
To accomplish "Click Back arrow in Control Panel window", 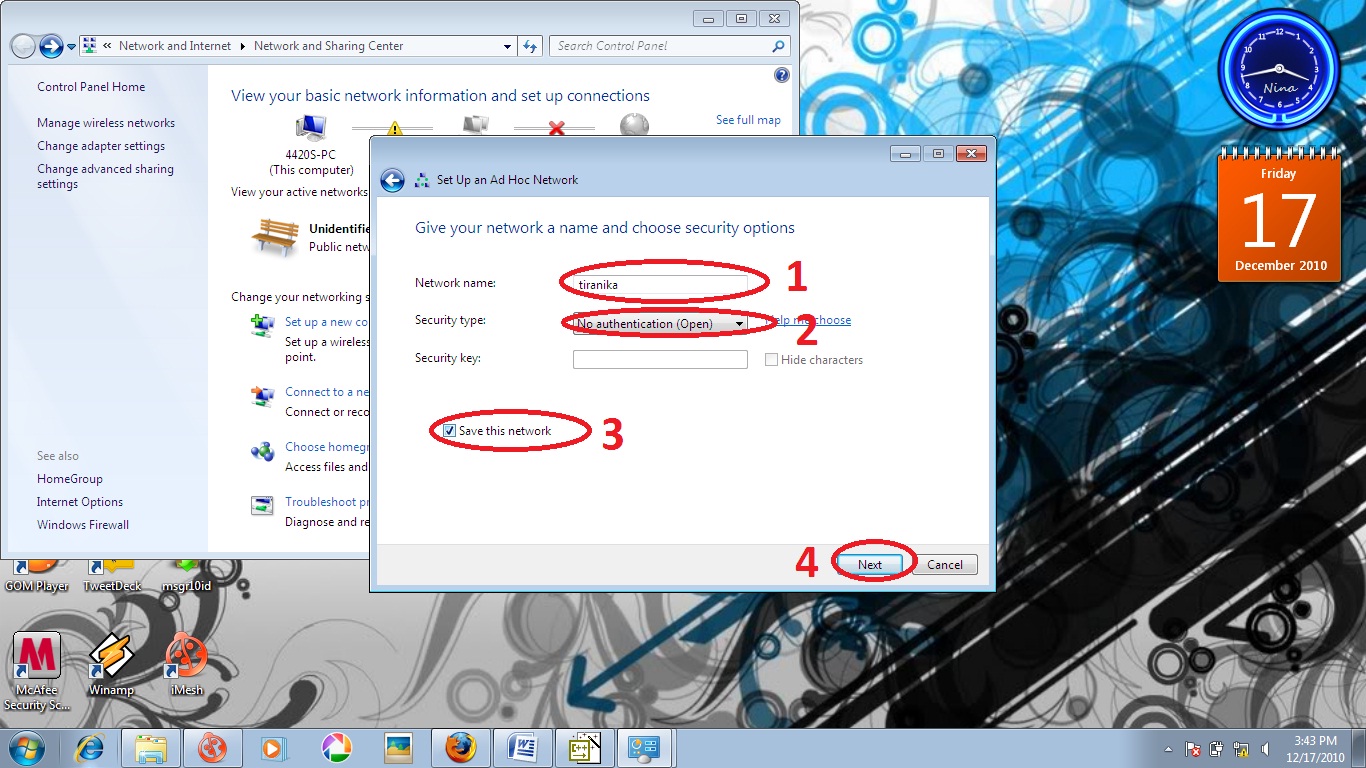I will [x=23, y=46].
